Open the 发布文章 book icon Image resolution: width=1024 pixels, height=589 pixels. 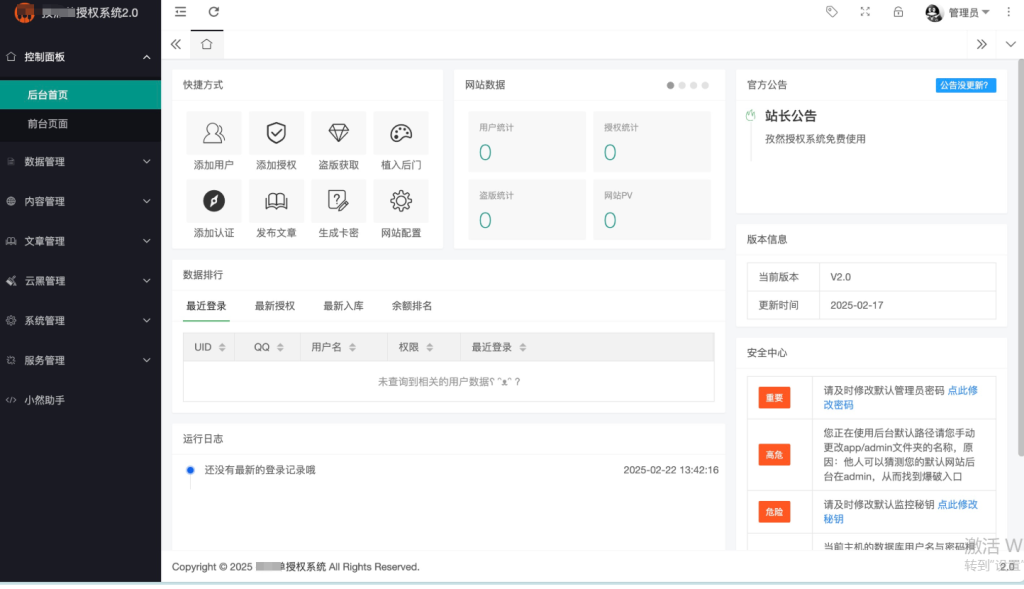[276, 201]
